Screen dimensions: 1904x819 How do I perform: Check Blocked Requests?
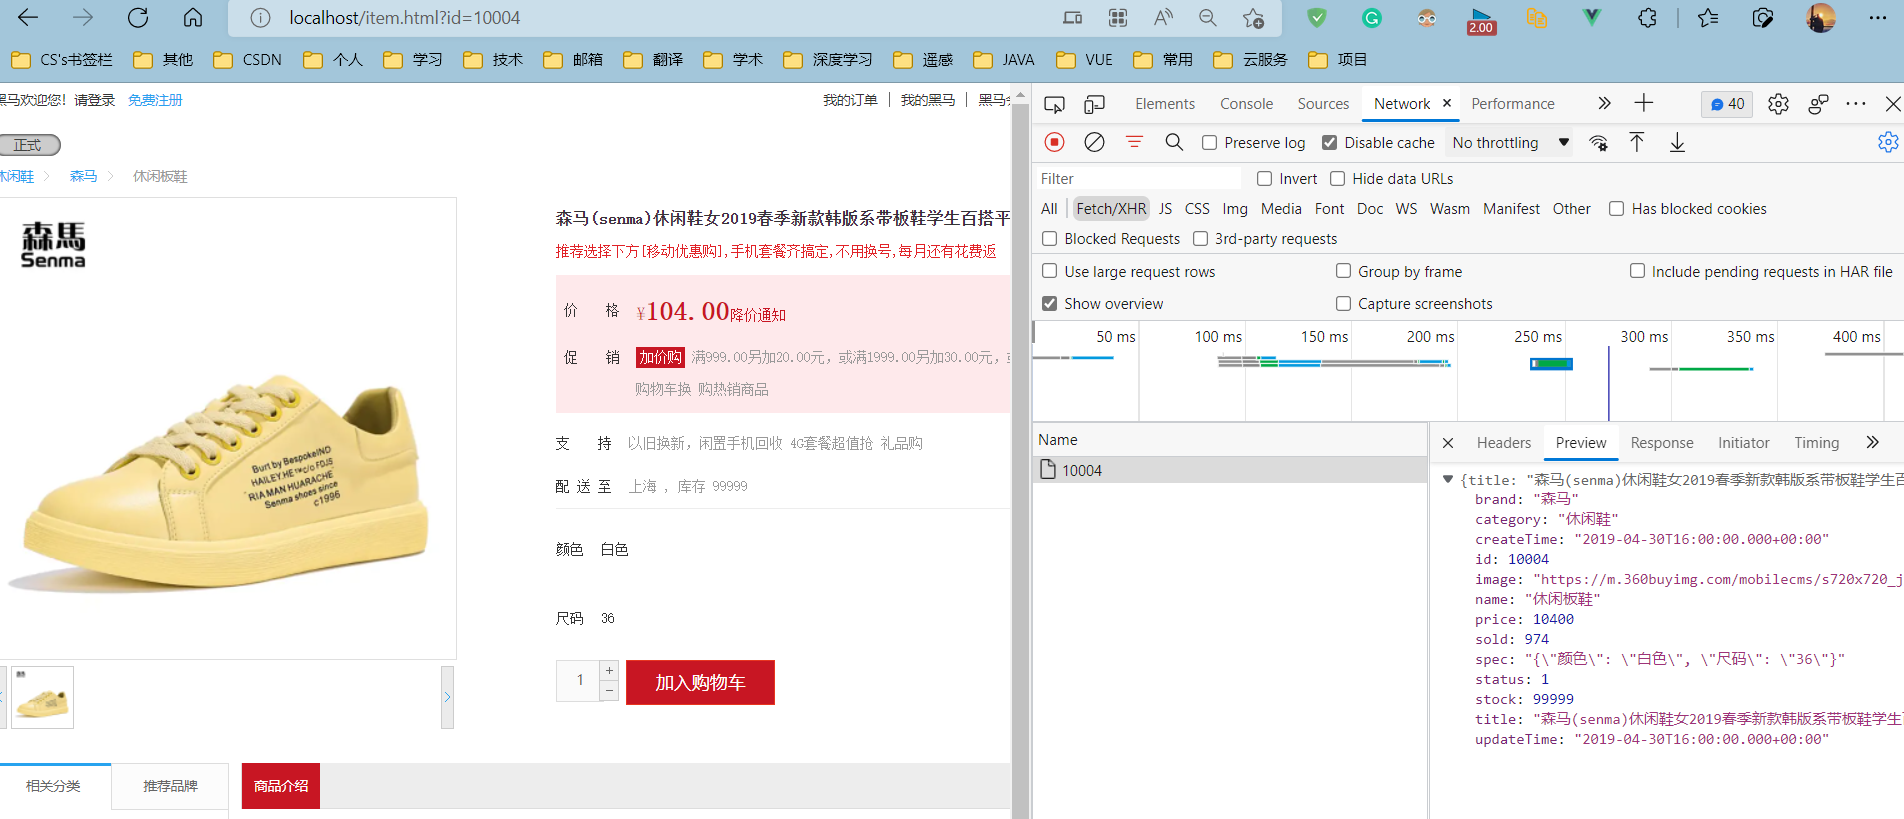(1049, 239)
